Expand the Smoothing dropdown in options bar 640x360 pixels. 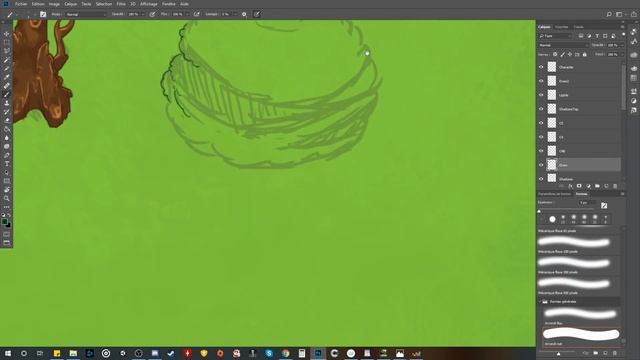236,14
